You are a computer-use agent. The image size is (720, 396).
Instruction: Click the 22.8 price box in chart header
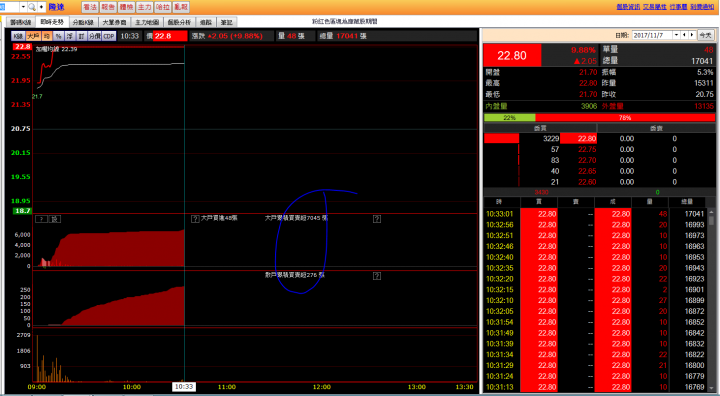(x=170, y=36)
